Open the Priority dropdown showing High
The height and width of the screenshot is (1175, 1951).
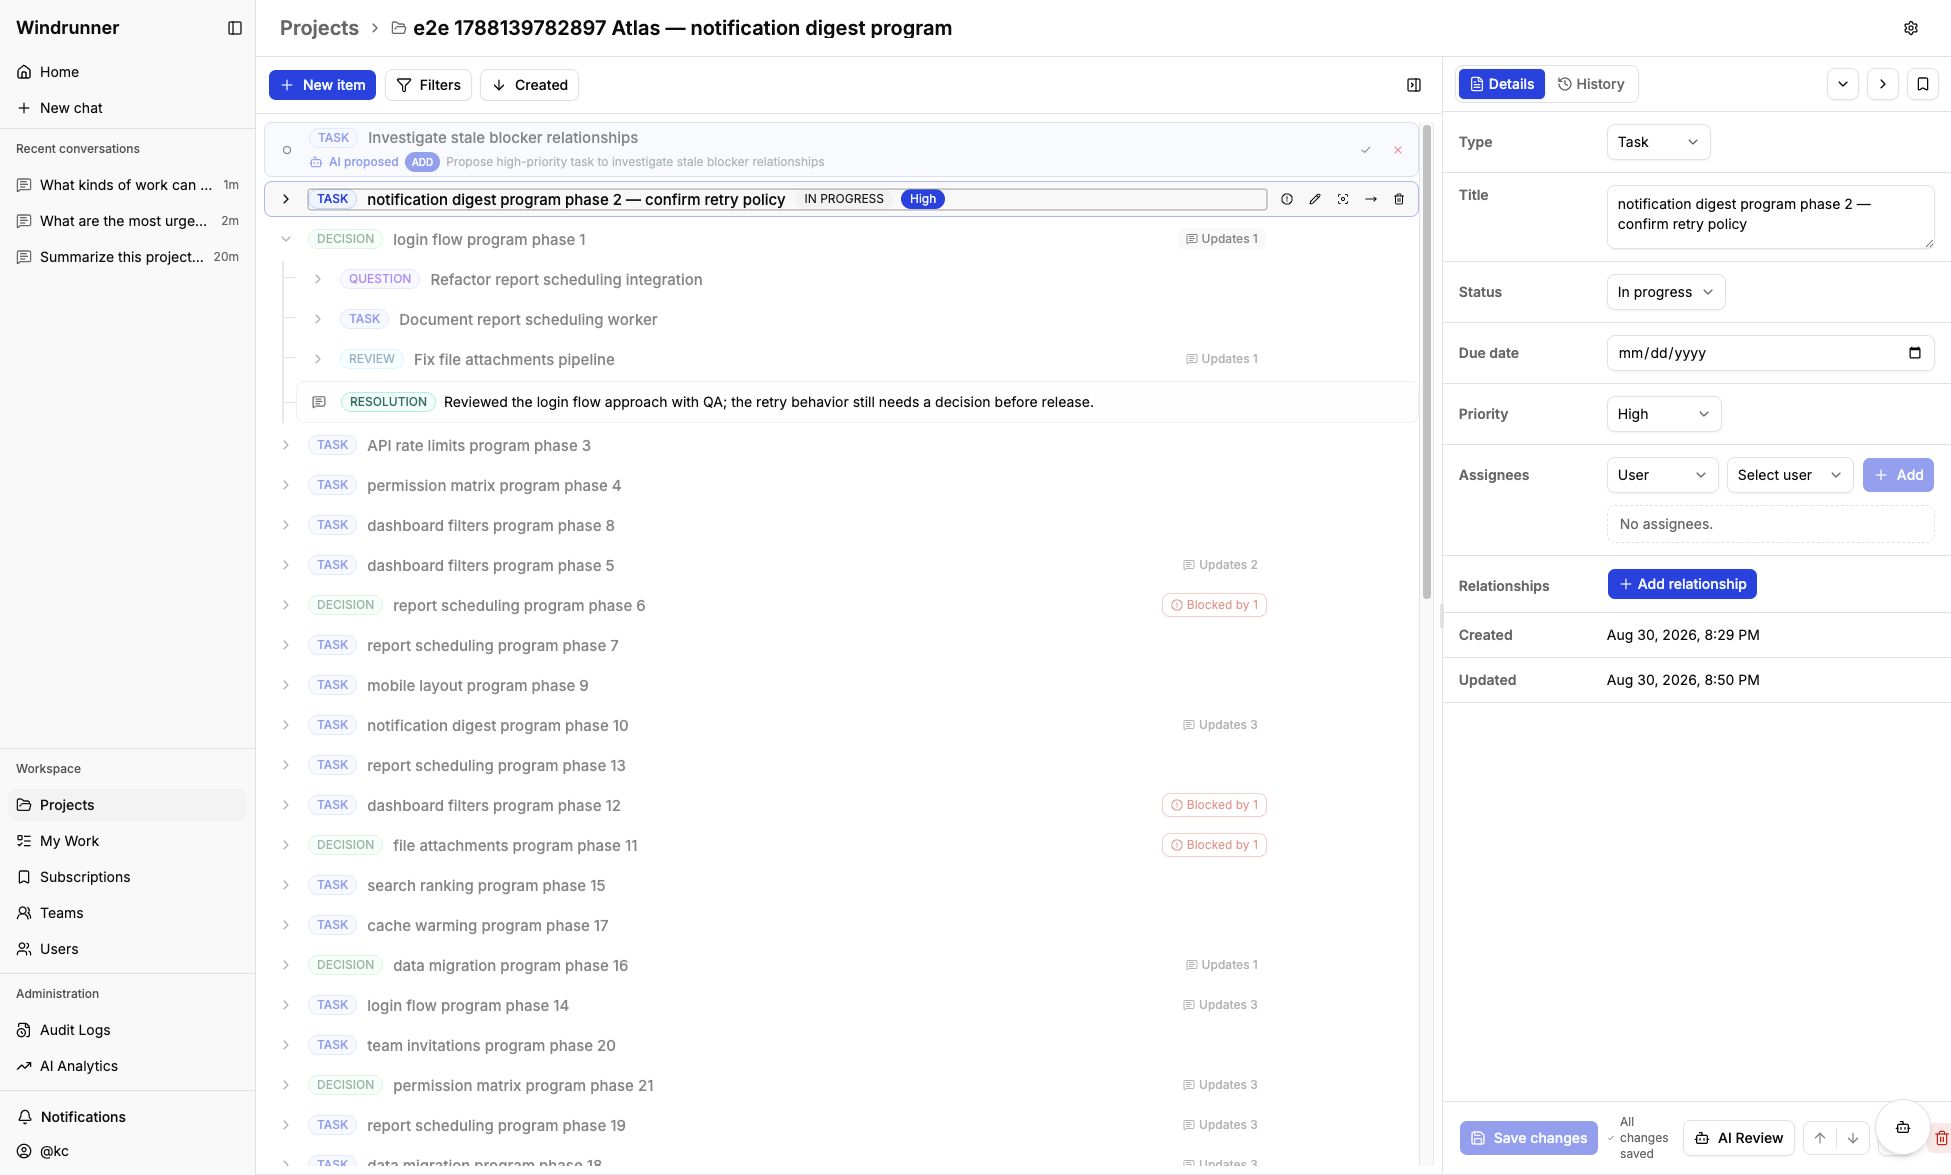point(1663,414)
